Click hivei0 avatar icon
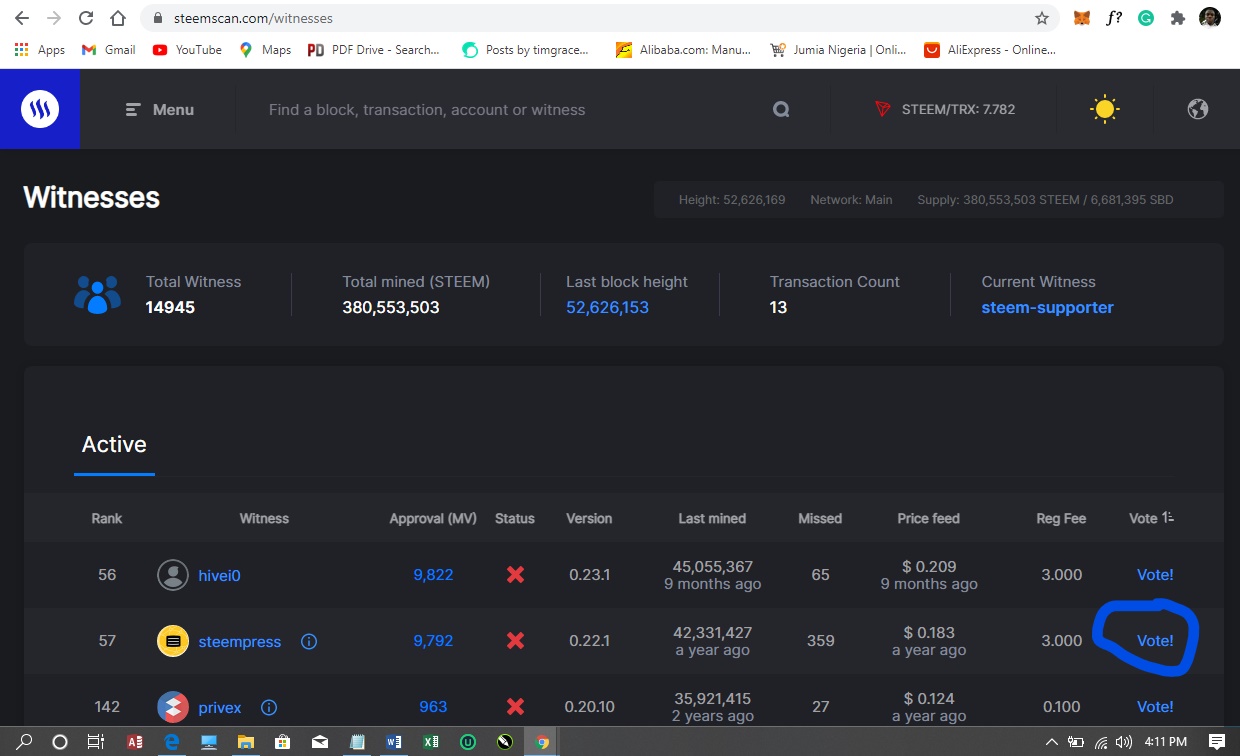This screenshot has width=1240, height=756. point(173,575)
